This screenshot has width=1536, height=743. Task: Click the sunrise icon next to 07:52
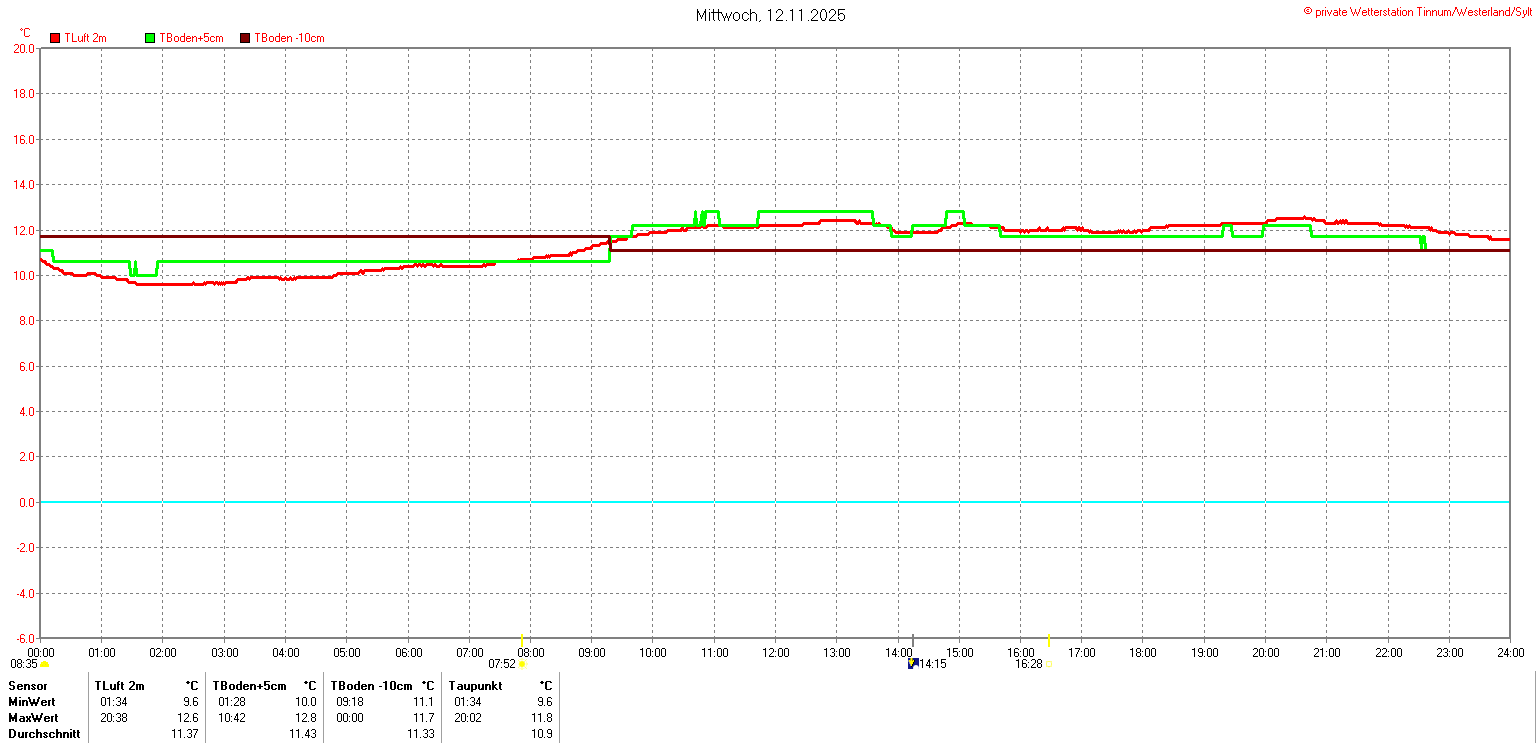click(522, 665)
